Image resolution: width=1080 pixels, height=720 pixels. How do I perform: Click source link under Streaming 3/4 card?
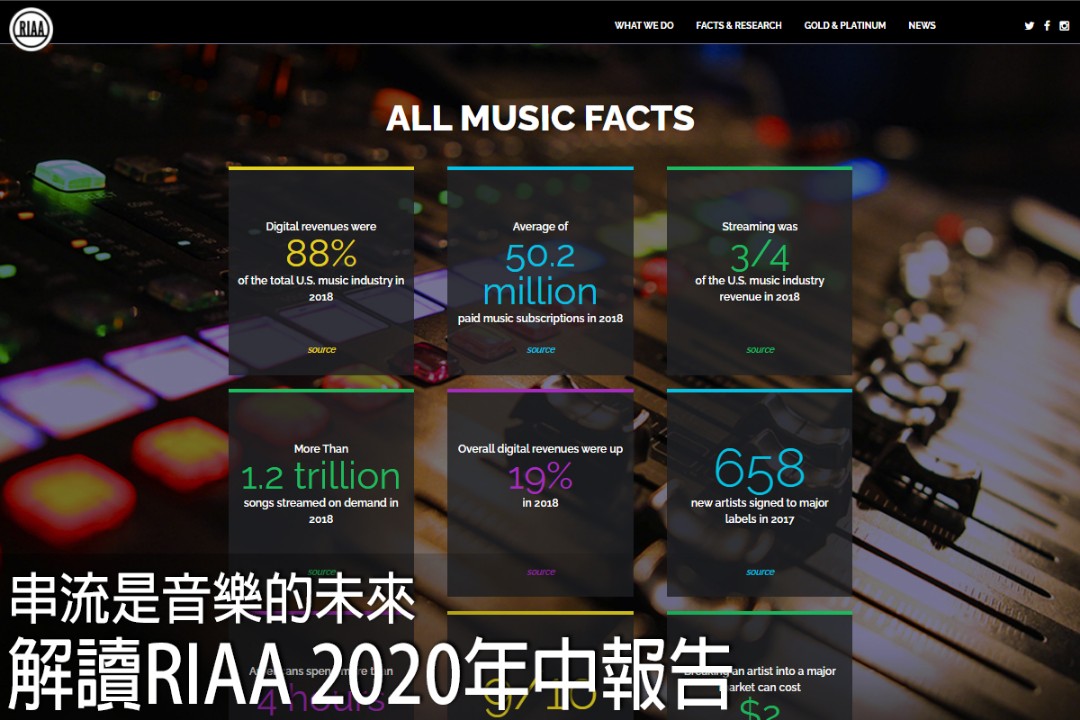pyautogui.click(x=760, y=350)
